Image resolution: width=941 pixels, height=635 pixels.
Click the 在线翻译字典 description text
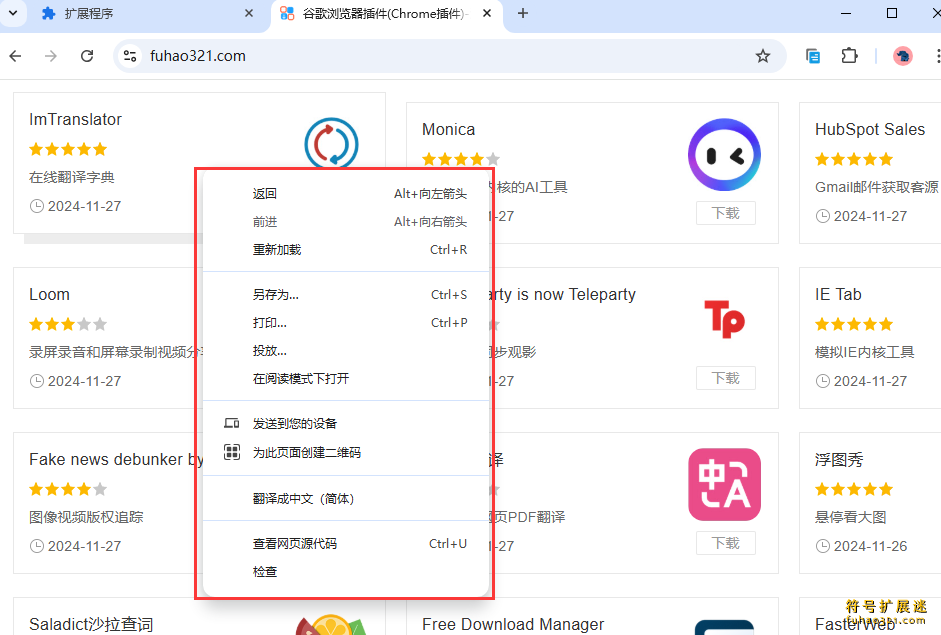click(72, 177)
